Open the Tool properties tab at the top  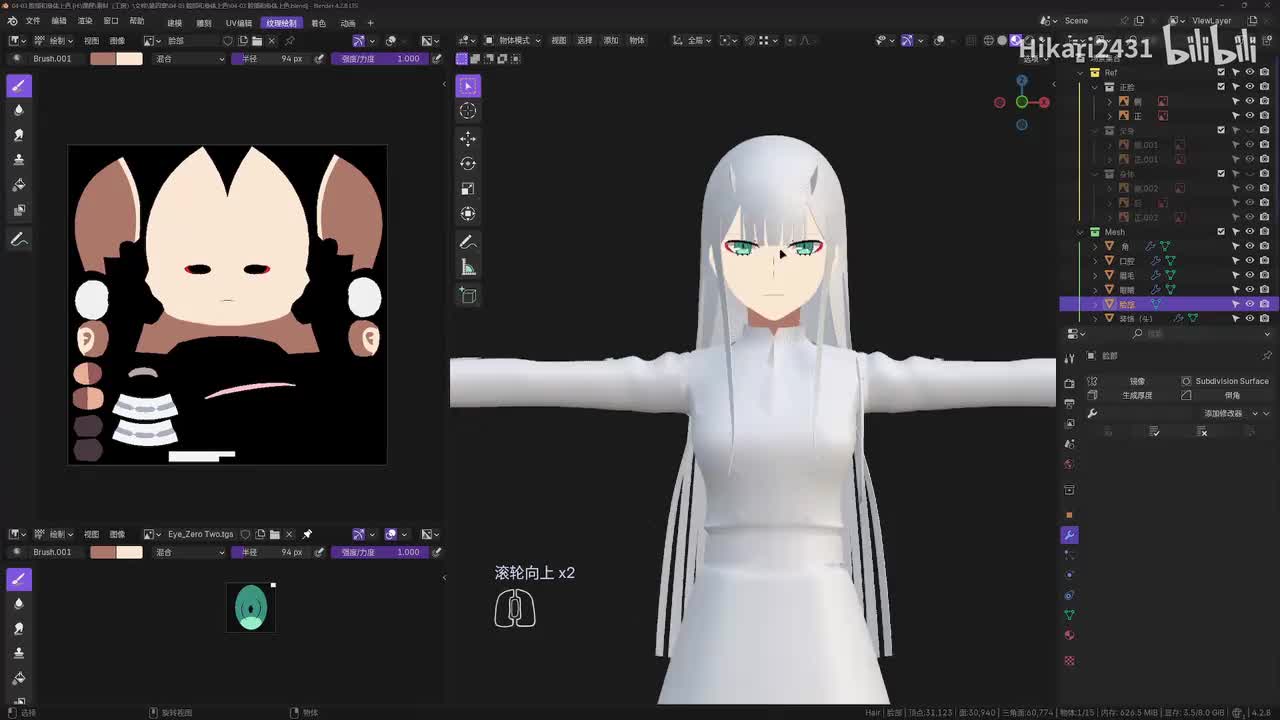point(1069,357)
